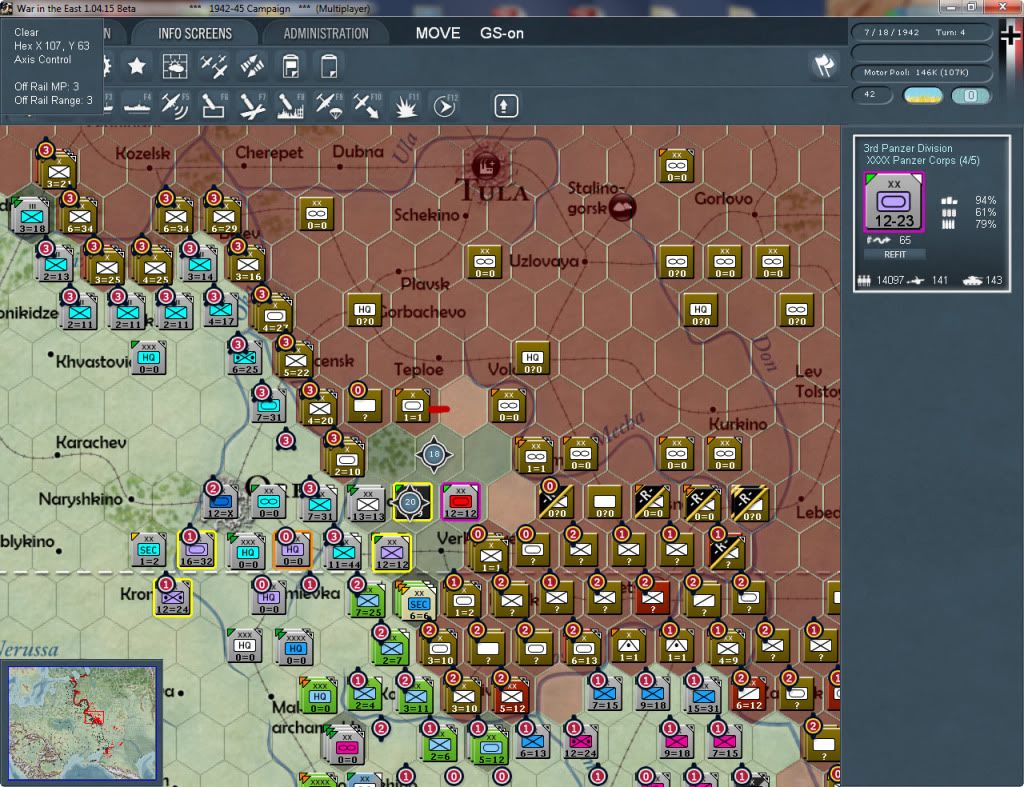Click the Stalinogorsk city icon
Screen dimensions: 1024x787
622,207
